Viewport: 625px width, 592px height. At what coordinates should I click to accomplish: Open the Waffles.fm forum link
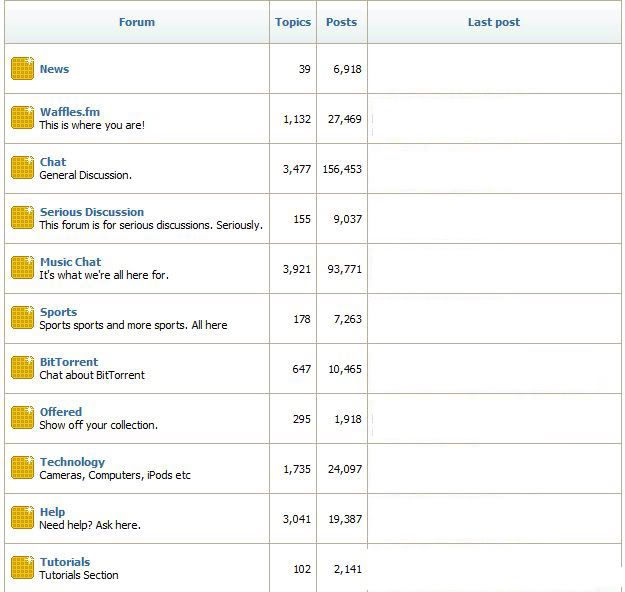[69, 112]
